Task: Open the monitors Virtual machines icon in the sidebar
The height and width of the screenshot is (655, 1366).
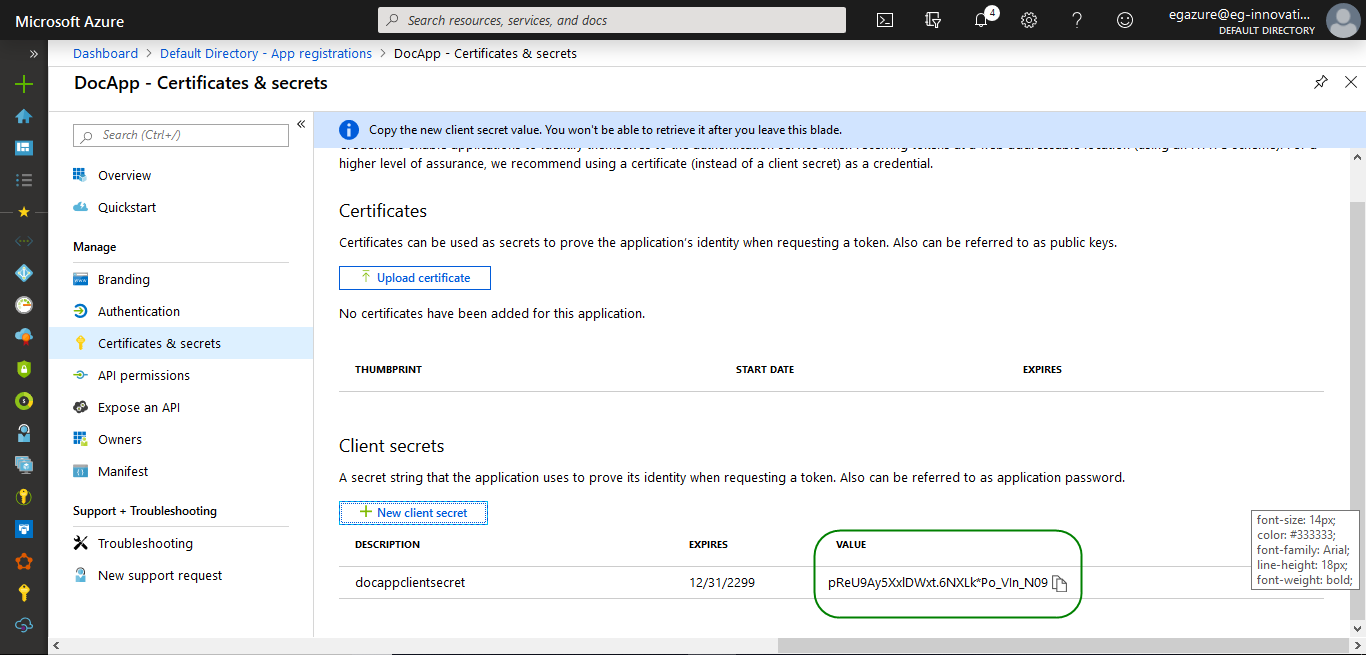Action: (24, 465)
